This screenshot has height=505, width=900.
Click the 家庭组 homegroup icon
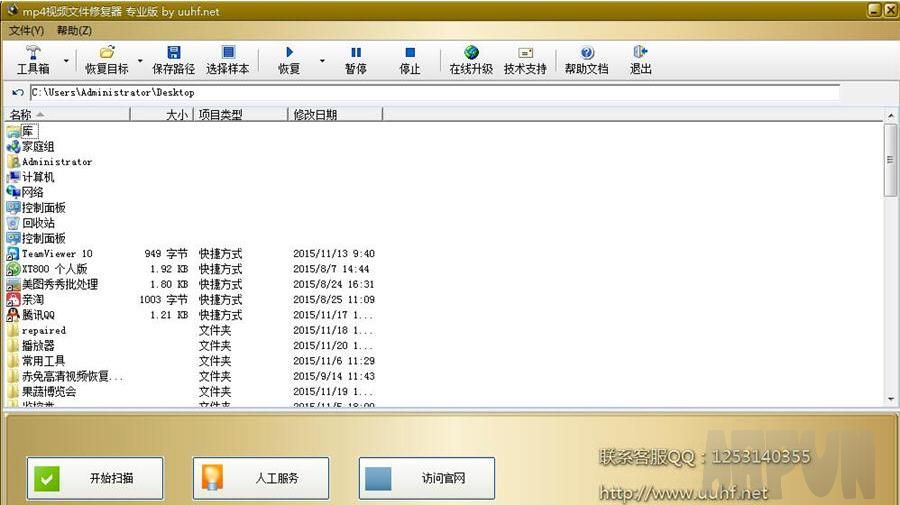click(x=13, y=146)
